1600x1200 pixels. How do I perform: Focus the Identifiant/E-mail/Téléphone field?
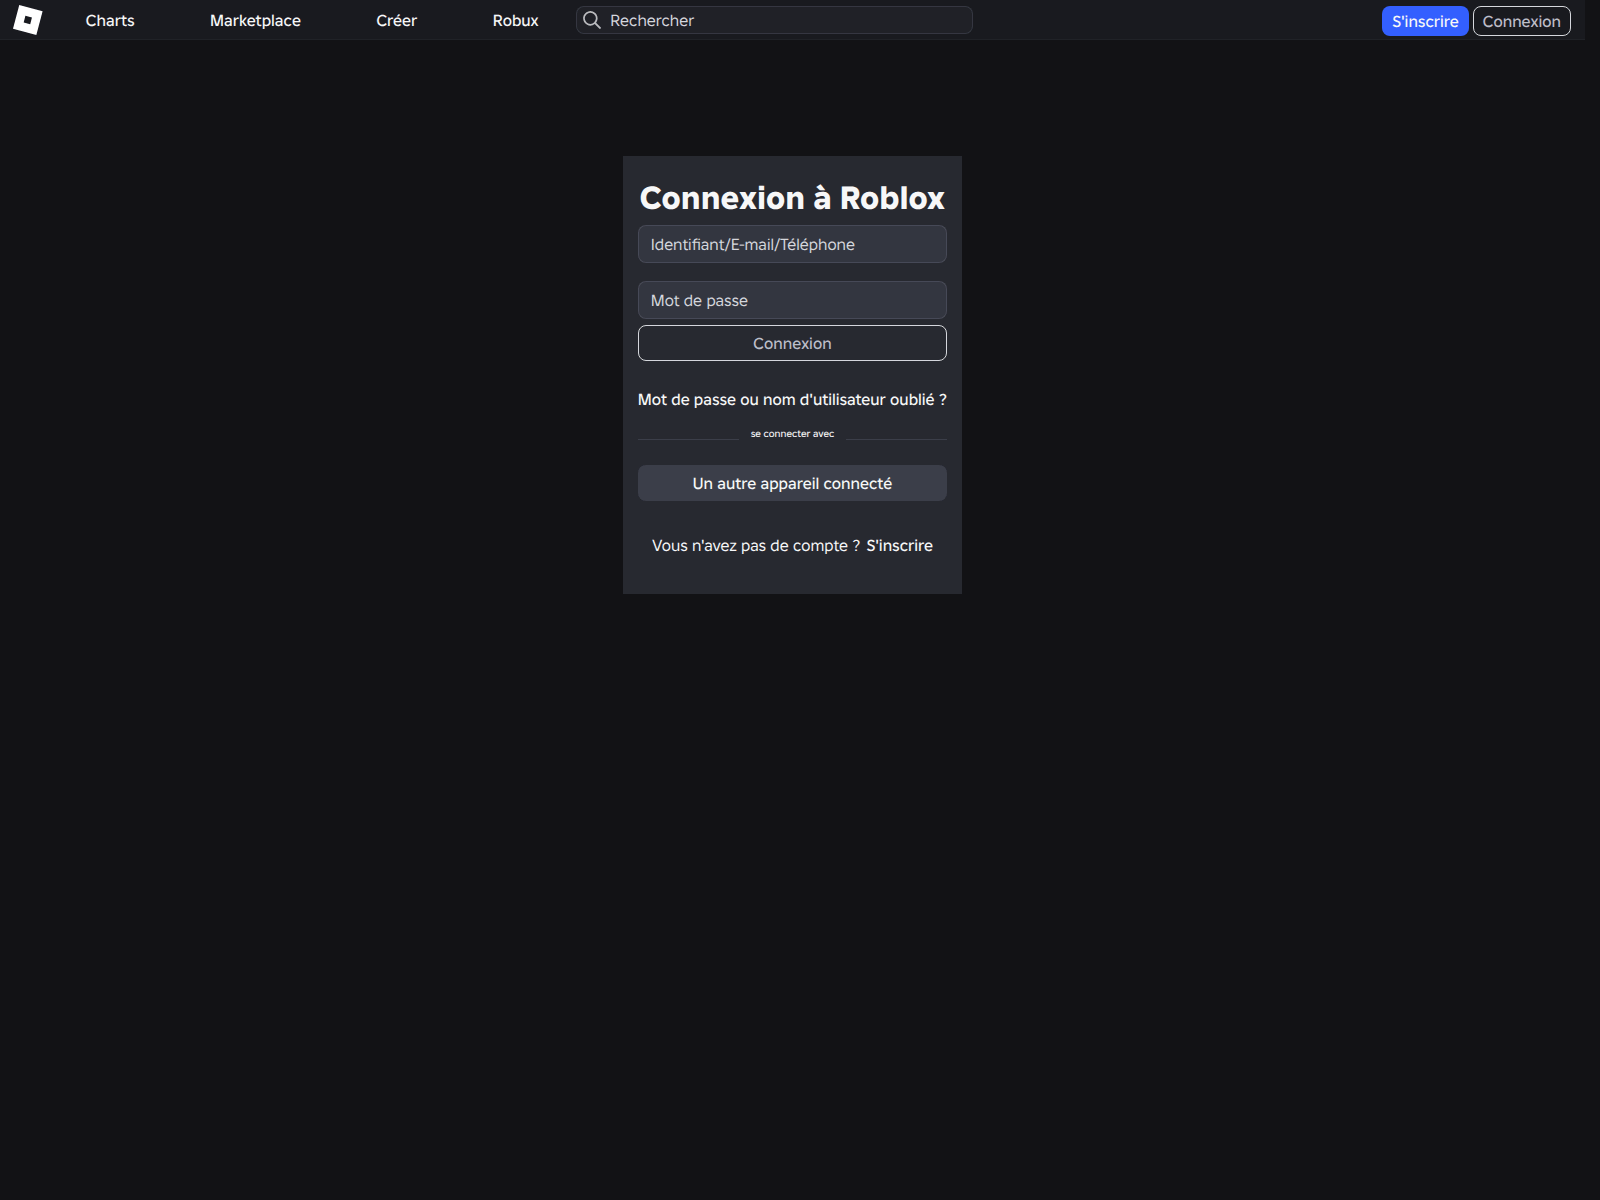click(x=792, y=244)
